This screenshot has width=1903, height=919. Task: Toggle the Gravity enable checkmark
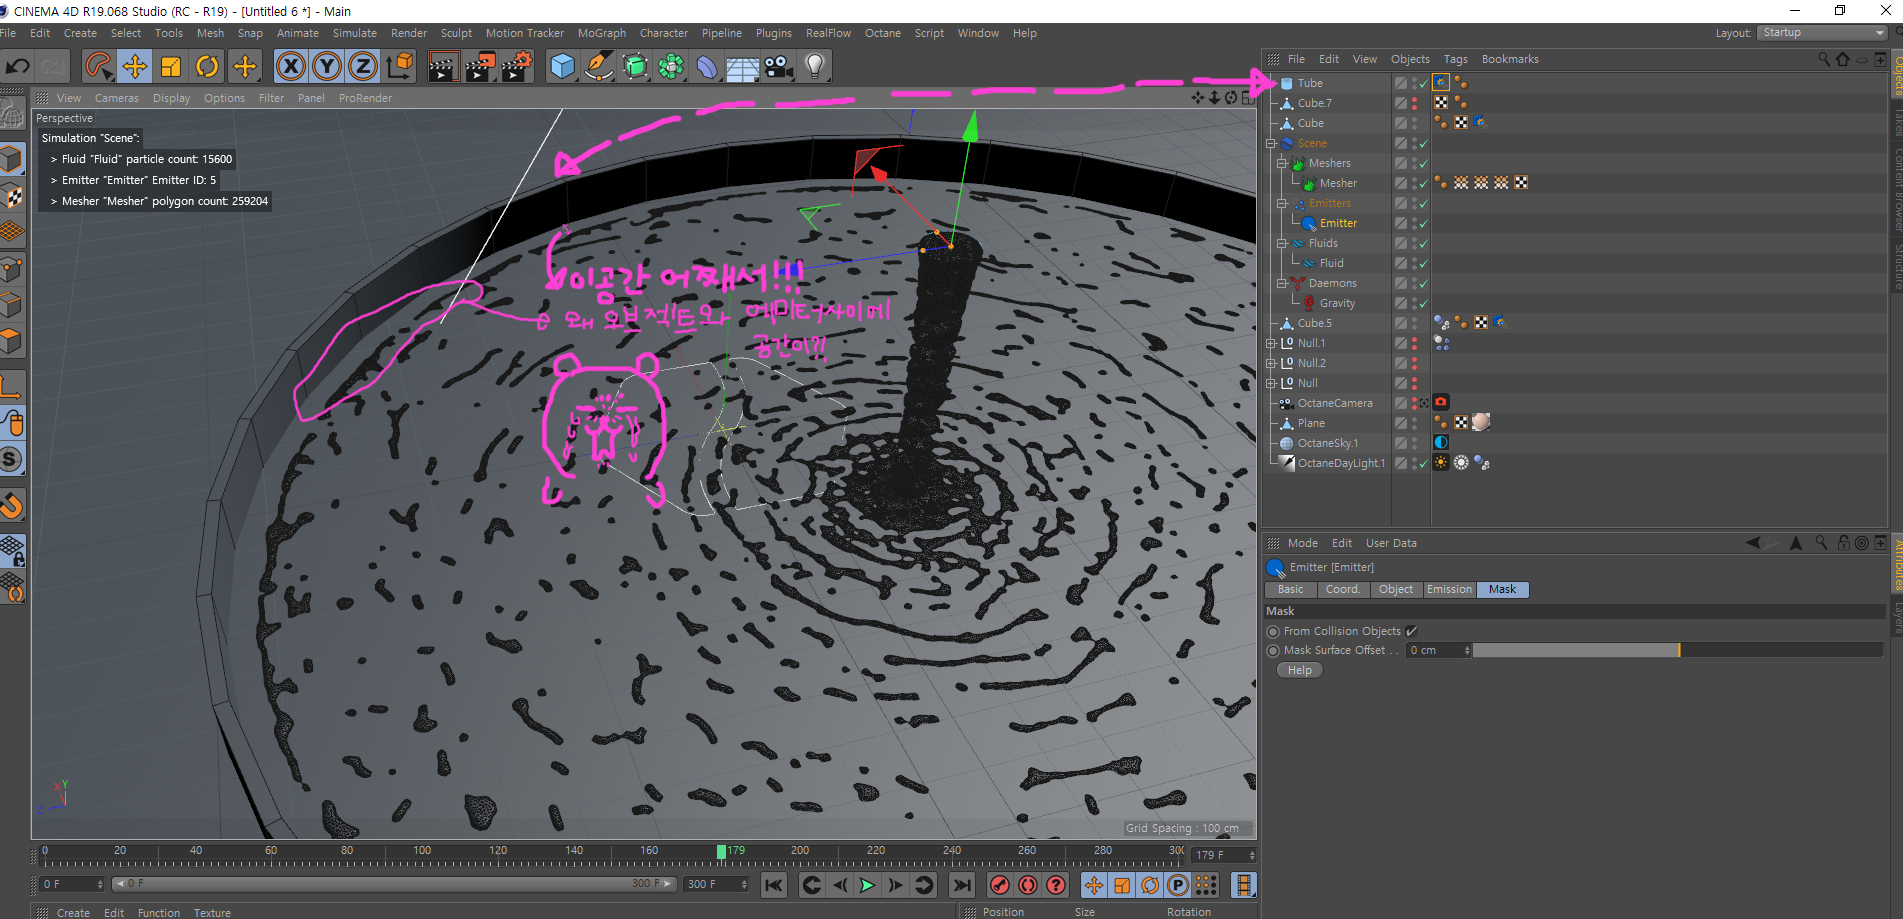coord(1423,303)
